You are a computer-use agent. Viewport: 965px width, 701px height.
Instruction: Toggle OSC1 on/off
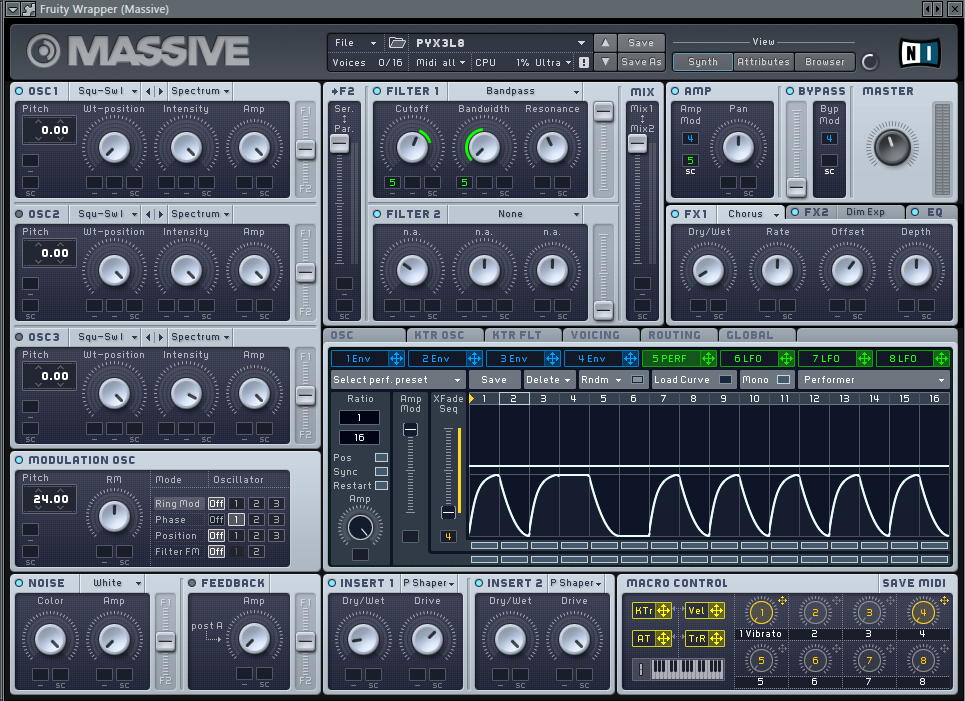[19, 91]
